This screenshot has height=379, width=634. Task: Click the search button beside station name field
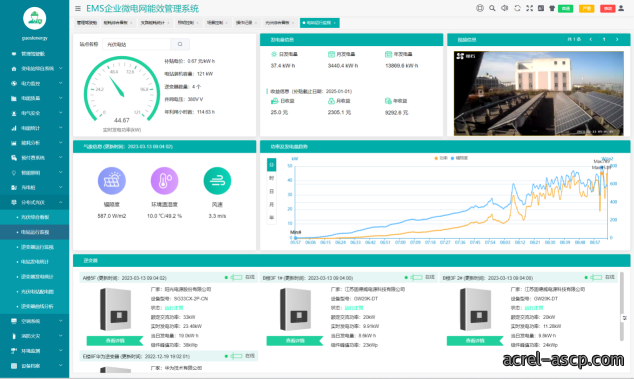point(180,44)
